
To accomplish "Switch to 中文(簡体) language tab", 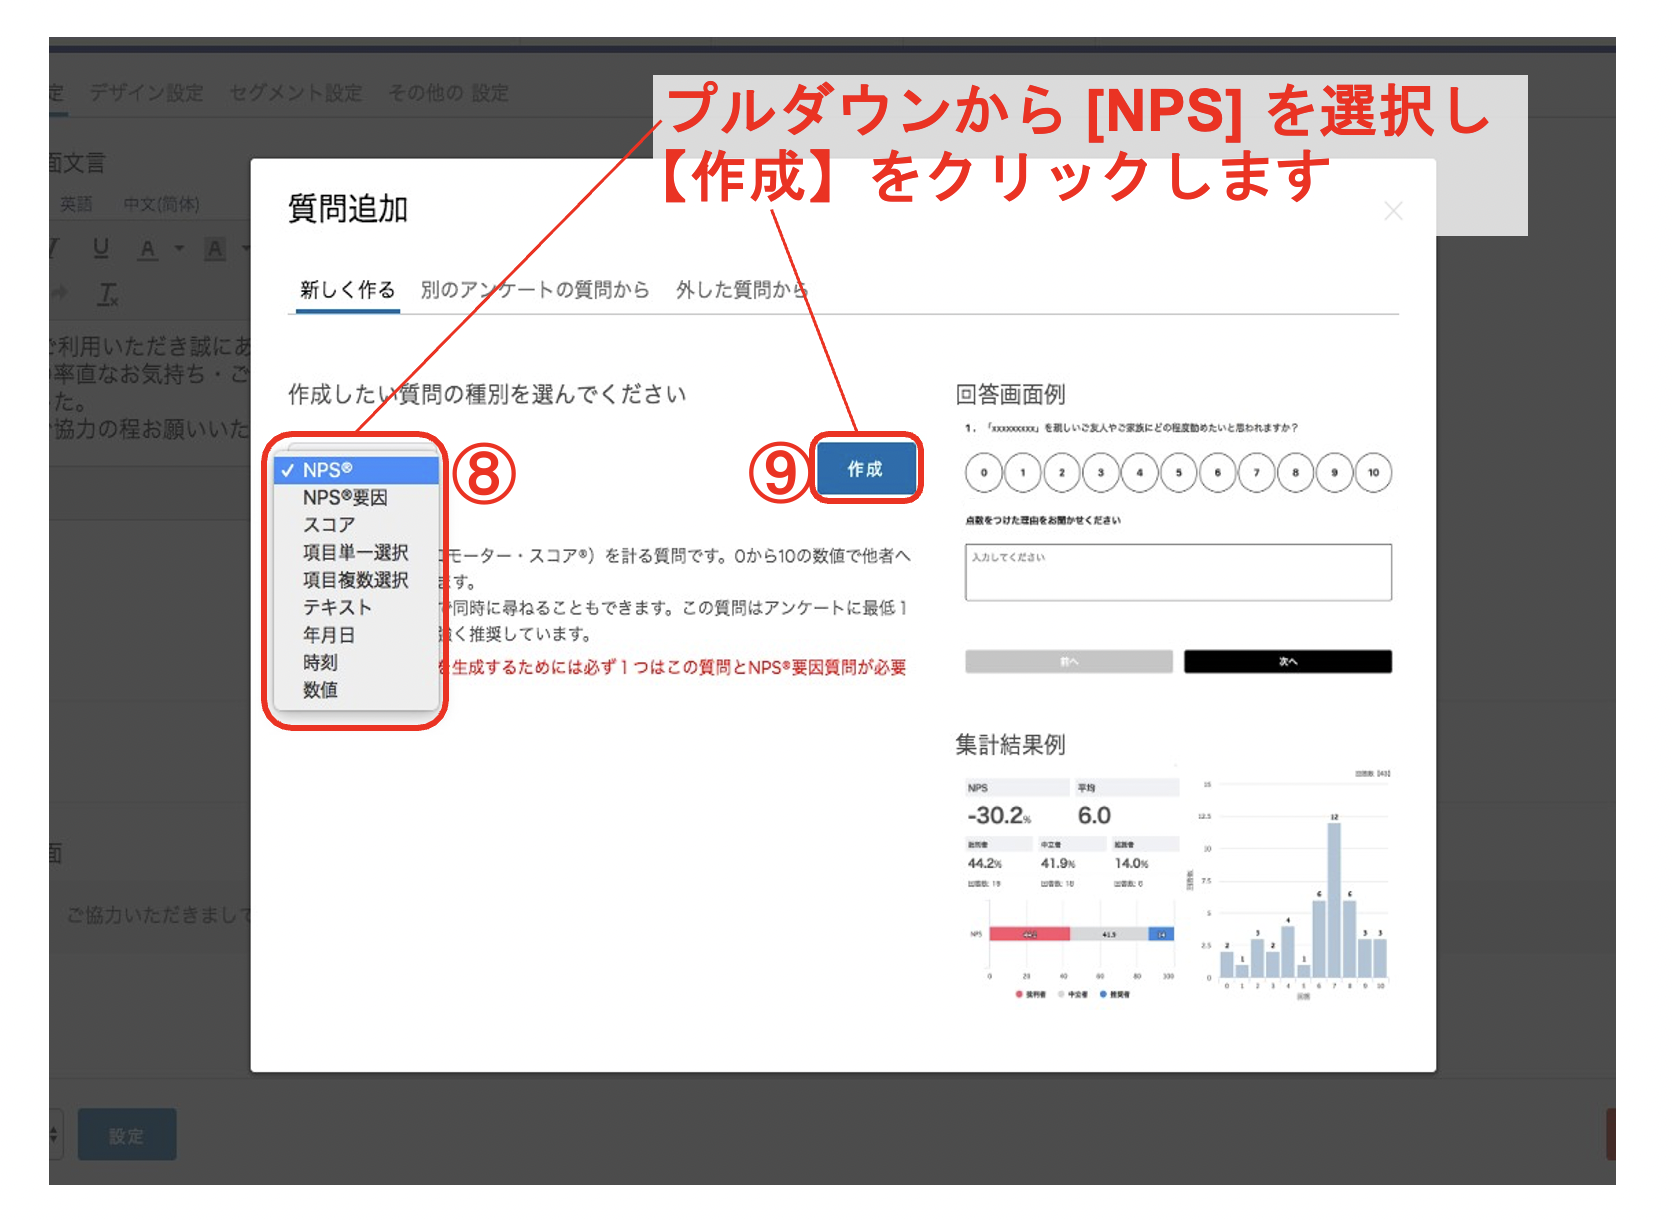I will pyautogui.click(x=162, y=204).
